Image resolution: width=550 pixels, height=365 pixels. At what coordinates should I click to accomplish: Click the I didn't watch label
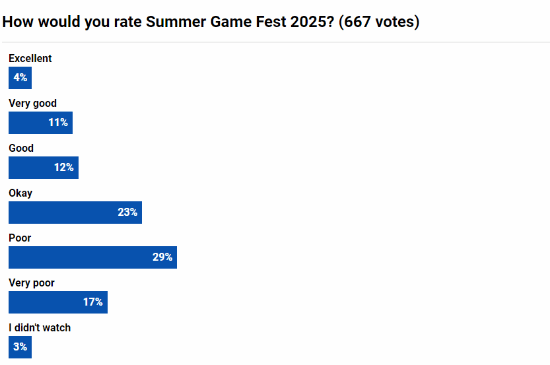(x=40, y=327)
